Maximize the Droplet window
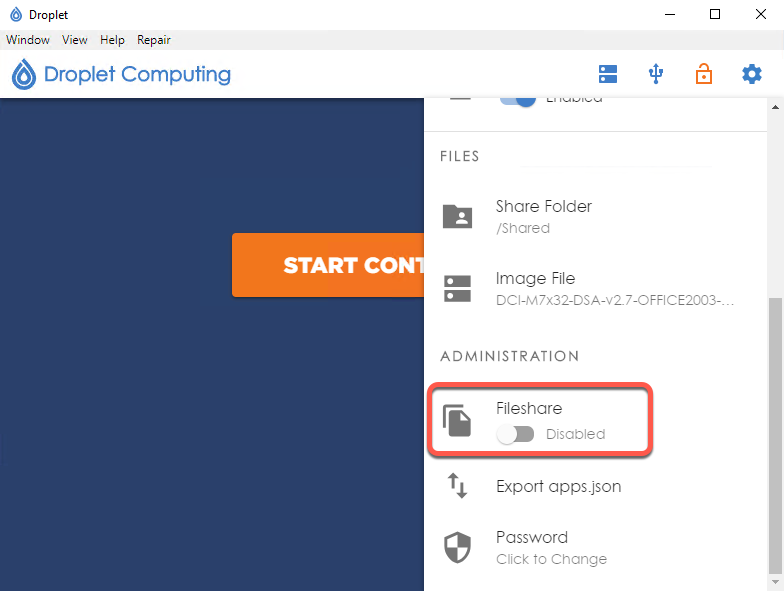Screen dimensions: 784x591 click(715, 14)
